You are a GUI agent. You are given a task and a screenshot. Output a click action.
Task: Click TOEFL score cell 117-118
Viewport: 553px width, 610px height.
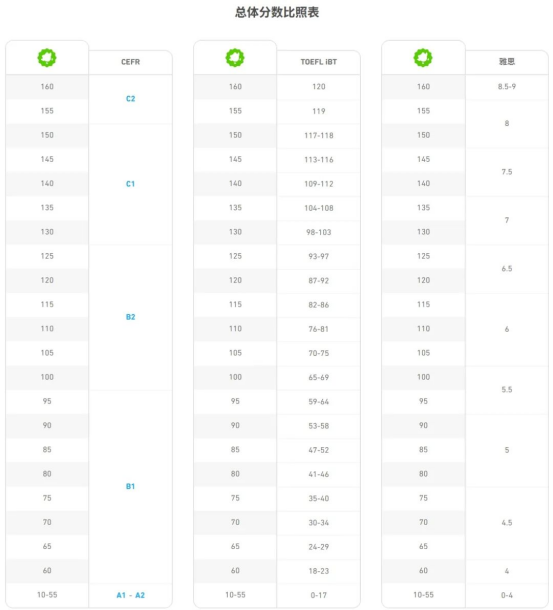[x=319, y=135]
